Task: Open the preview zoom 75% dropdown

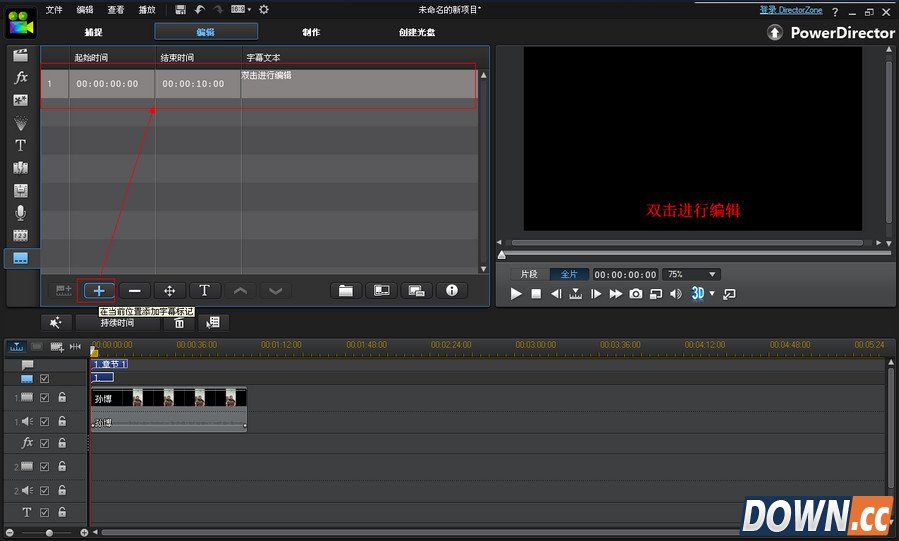Action: [x=691, y=275]
